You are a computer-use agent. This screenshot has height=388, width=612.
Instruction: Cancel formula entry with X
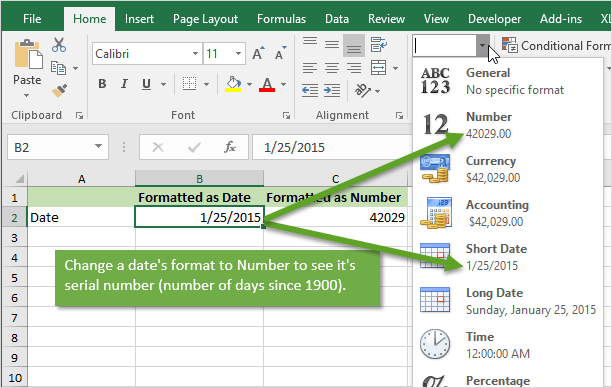coord(158,147)
